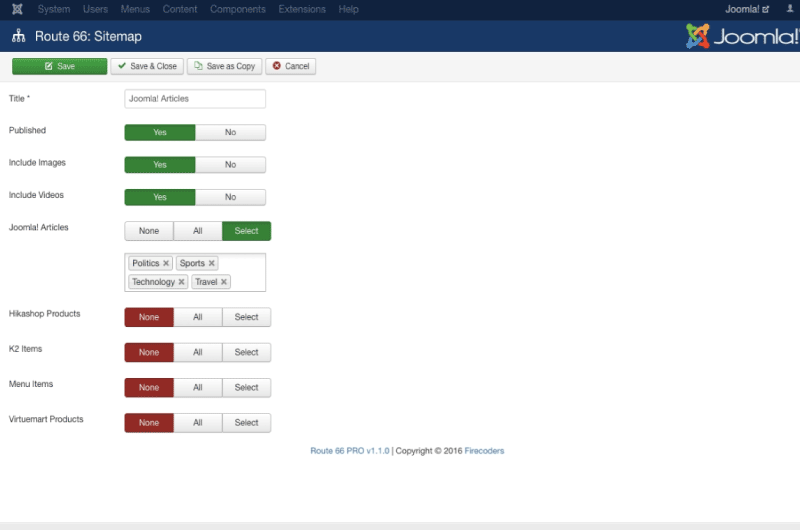
Task: Click Save & Close button
Action: (147, 66)
